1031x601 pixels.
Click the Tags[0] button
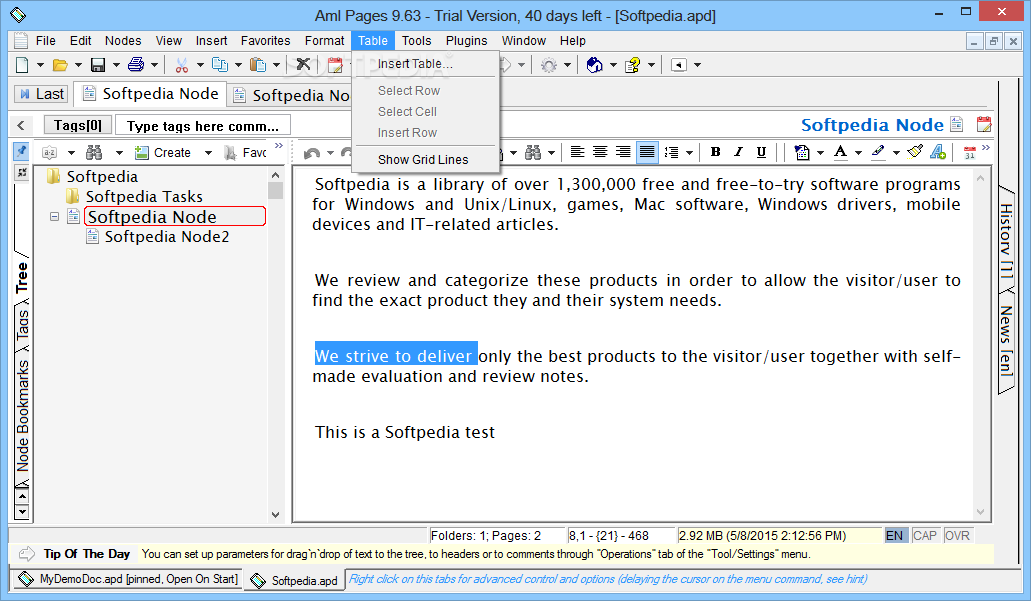tap(78, 125)
